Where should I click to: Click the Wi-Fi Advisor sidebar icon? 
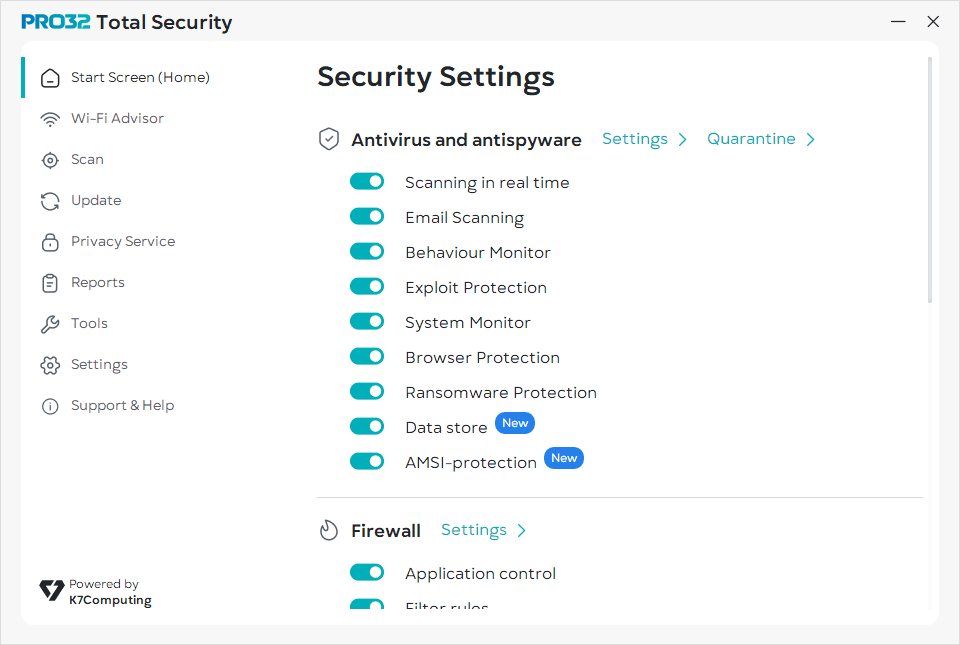click(x=50, y=119)
